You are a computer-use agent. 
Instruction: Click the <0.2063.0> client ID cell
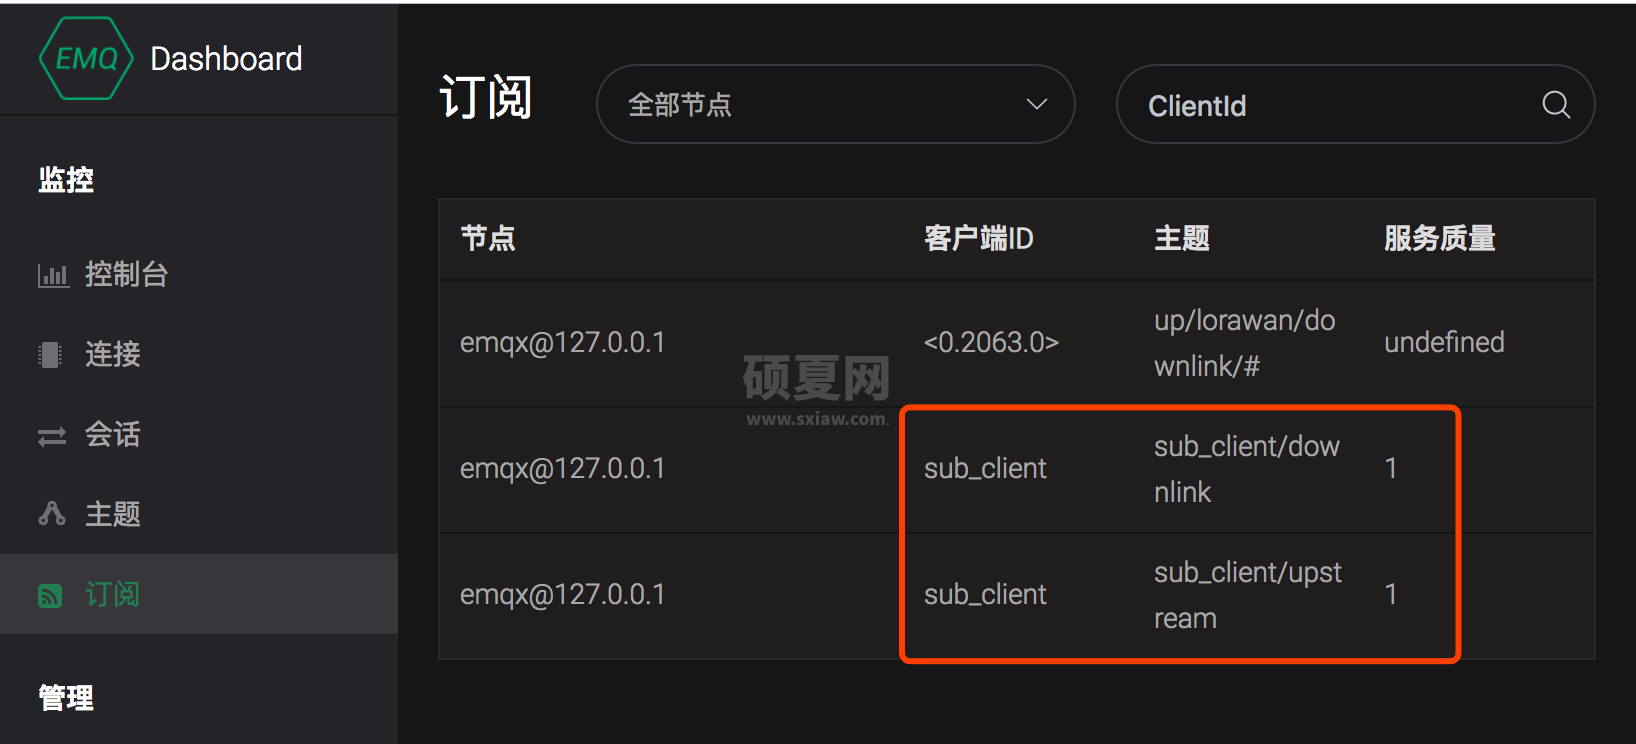(991, 343)
